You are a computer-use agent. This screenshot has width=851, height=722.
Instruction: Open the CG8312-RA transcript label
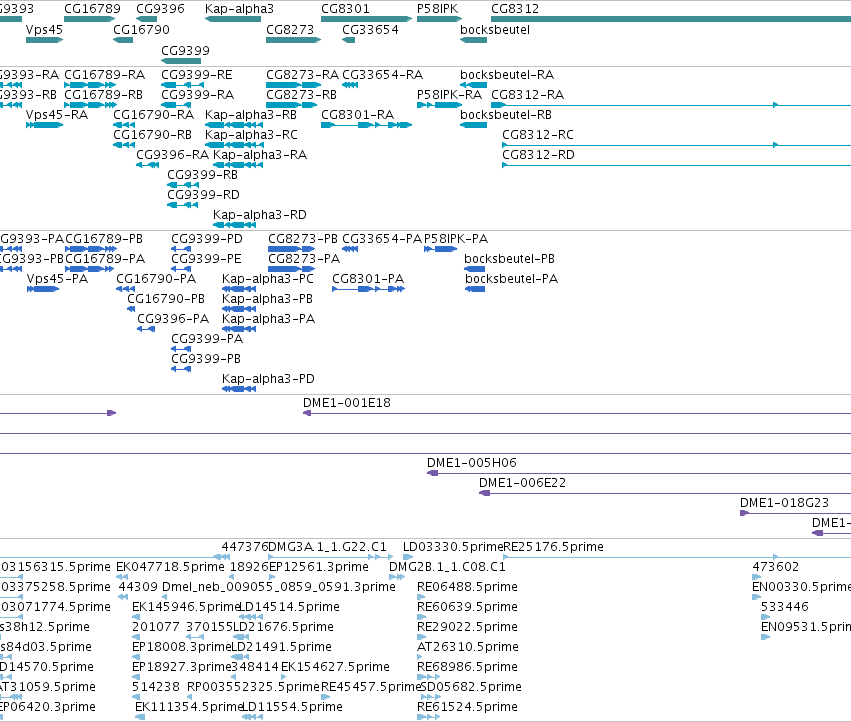pos(528,94)
